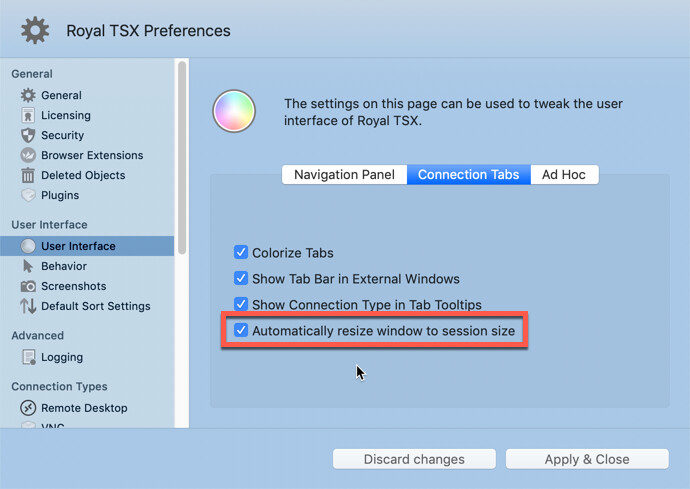Image resolution: width=690 pixels, height=489 pixels.
Task: Open Browser Extensions settings icon
Action: tap(28, 155)
